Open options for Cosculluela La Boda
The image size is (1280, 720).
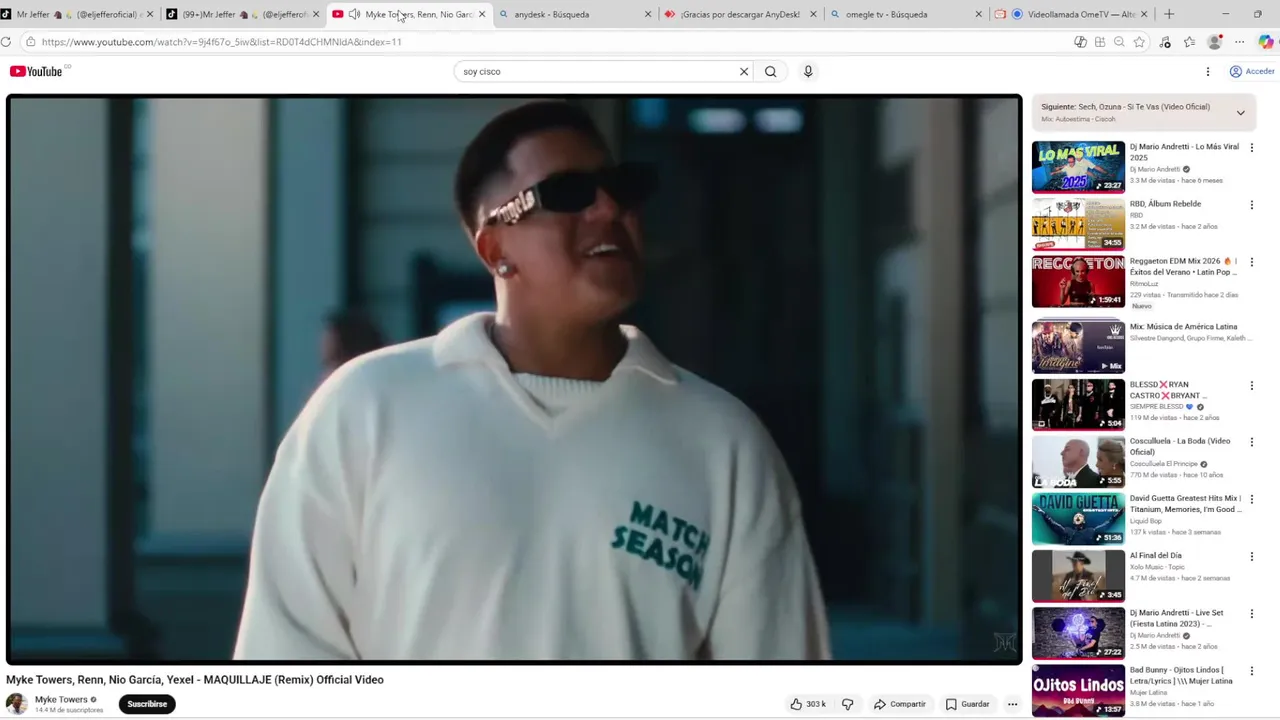pyautogui.click(x=1251, y=442)
